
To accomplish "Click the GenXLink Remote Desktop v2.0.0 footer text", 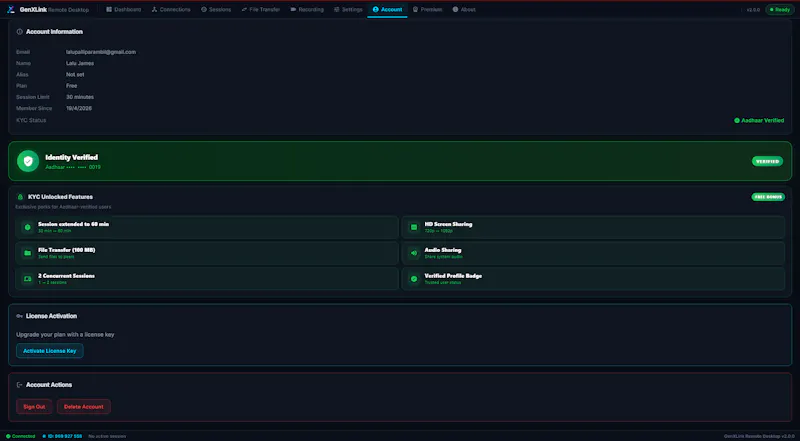I will pyautogui.click(x=759, y=436).
